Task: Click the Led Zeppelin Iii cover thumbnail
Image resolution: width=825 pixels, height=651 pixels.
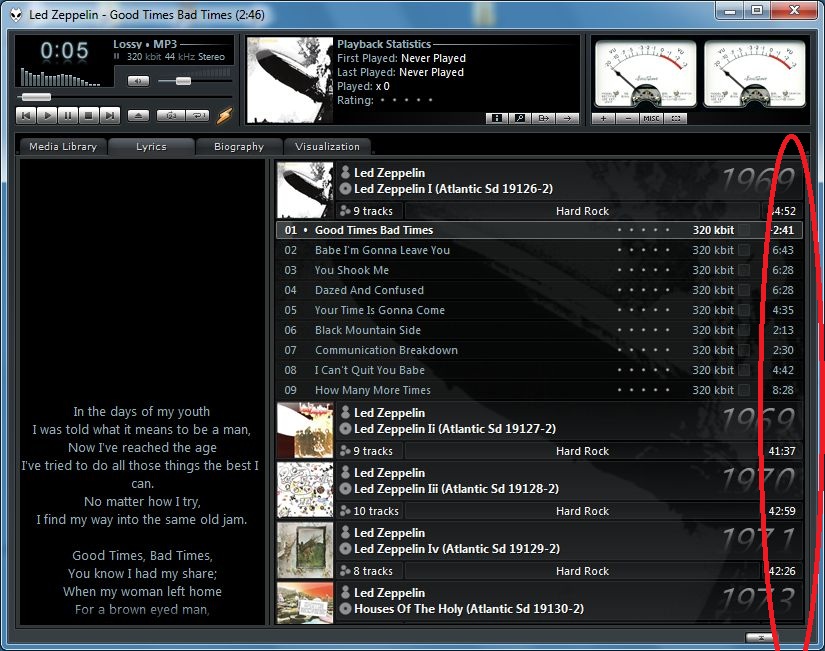Action: tap(305, 490)
